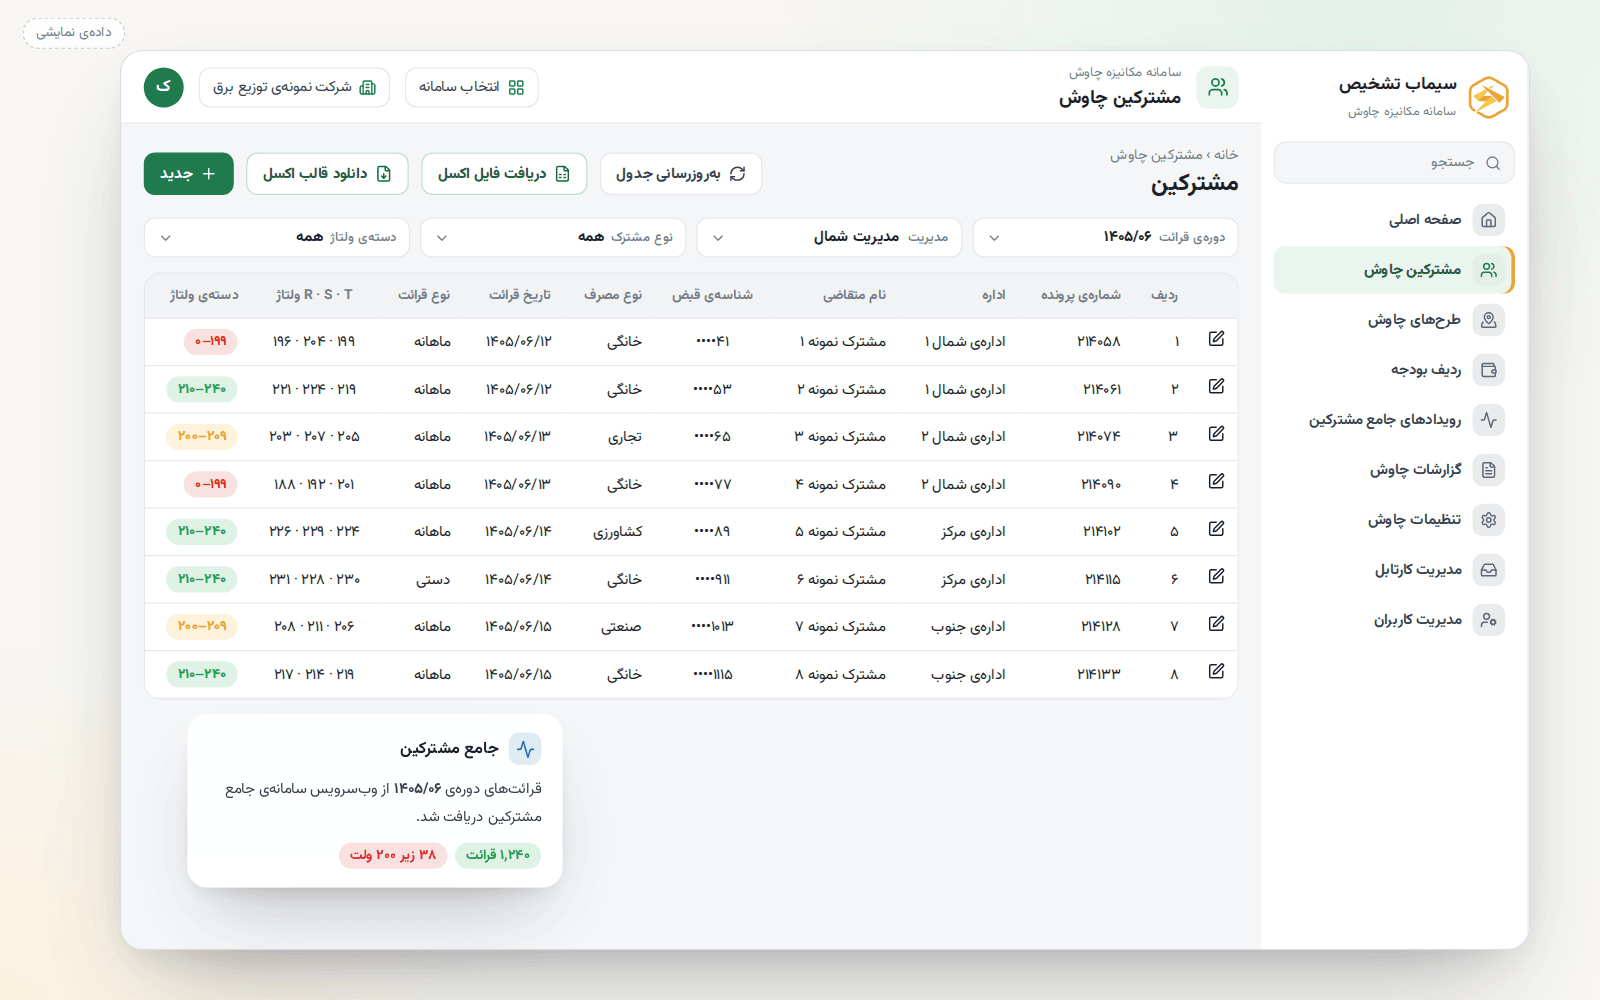Click edit icon for row مشترک نمونه ۶
Image resolution: width=1600 pixels, height=1000 pixels.
pyautogui.click(x=1216, y=577)
